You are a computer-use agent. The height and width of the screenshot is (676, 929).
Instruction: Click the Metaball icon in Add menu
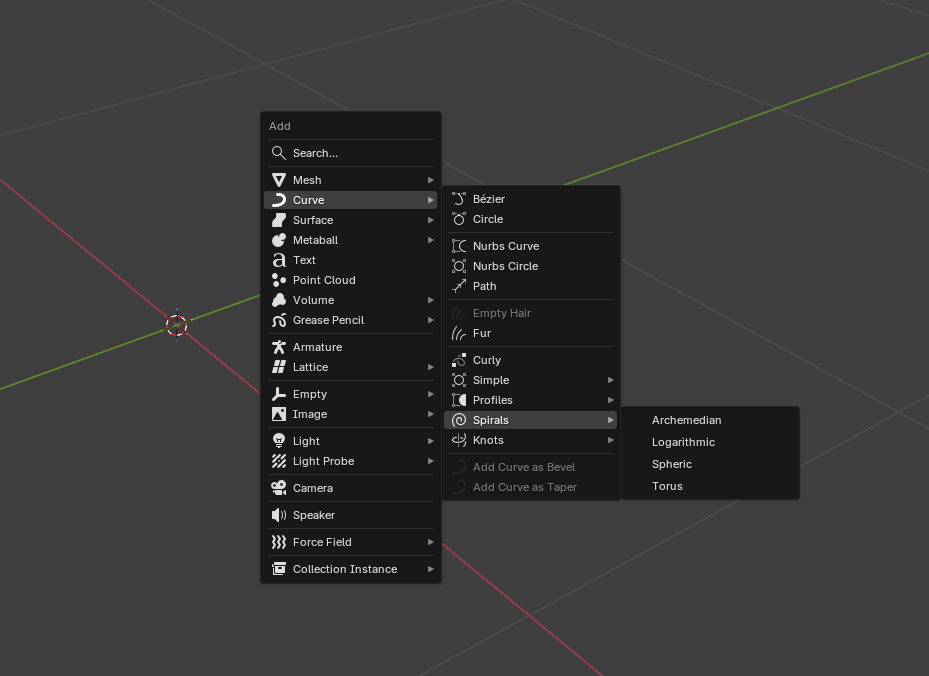click(279, 240)
